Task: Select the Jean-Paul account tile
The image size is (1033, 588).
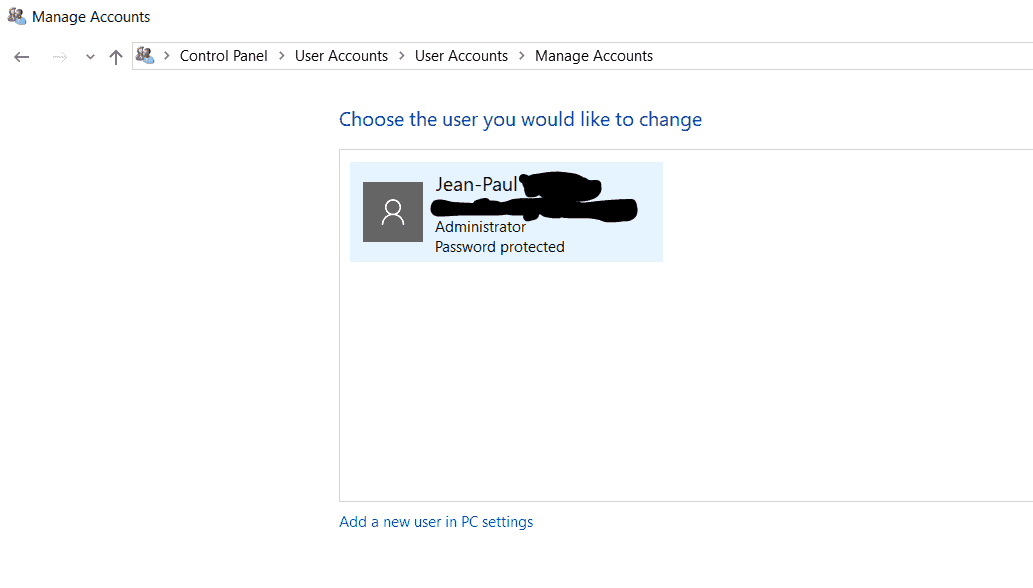Action: [506, 211]
